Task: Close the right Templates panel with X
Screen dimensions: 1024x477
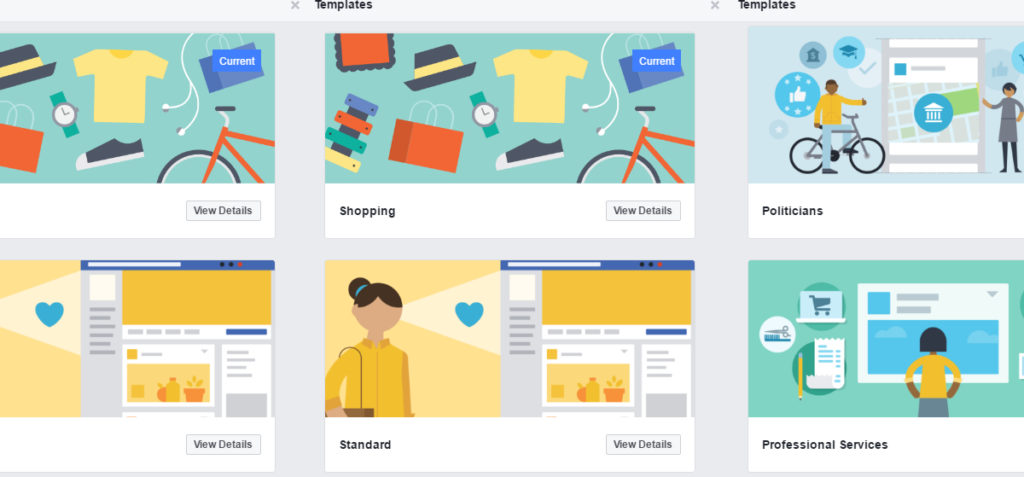Action: pyautogui.click(x=715, y=5)
